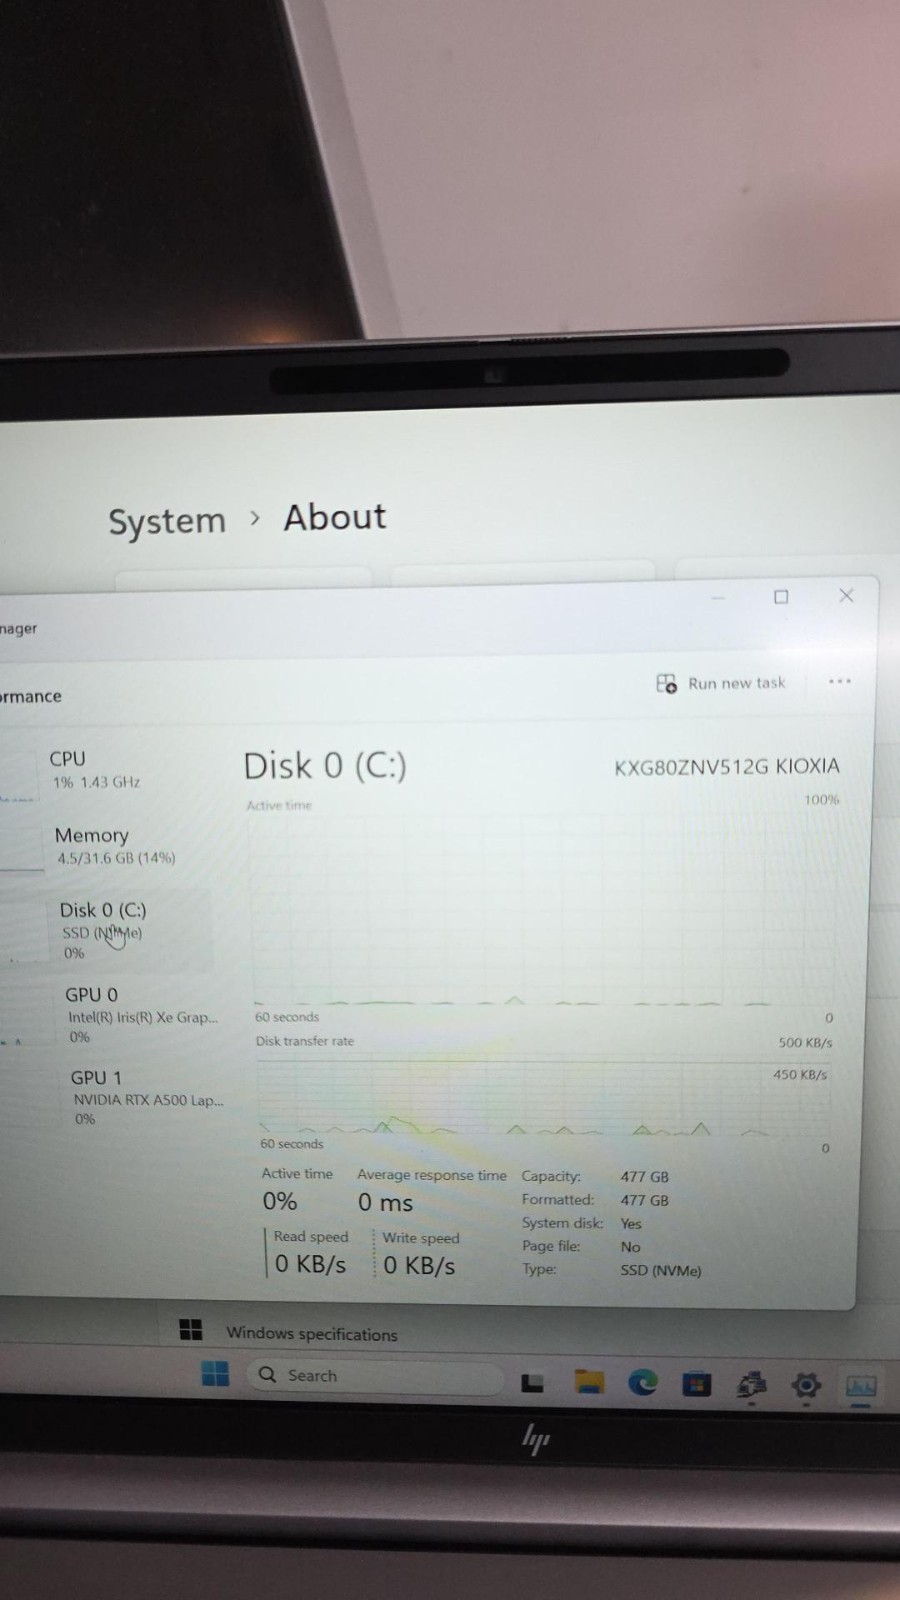Minimize the Task Manager window
Image resolution: width=900 pixels, height=1600 pixels.
click(x=718, y=598)
